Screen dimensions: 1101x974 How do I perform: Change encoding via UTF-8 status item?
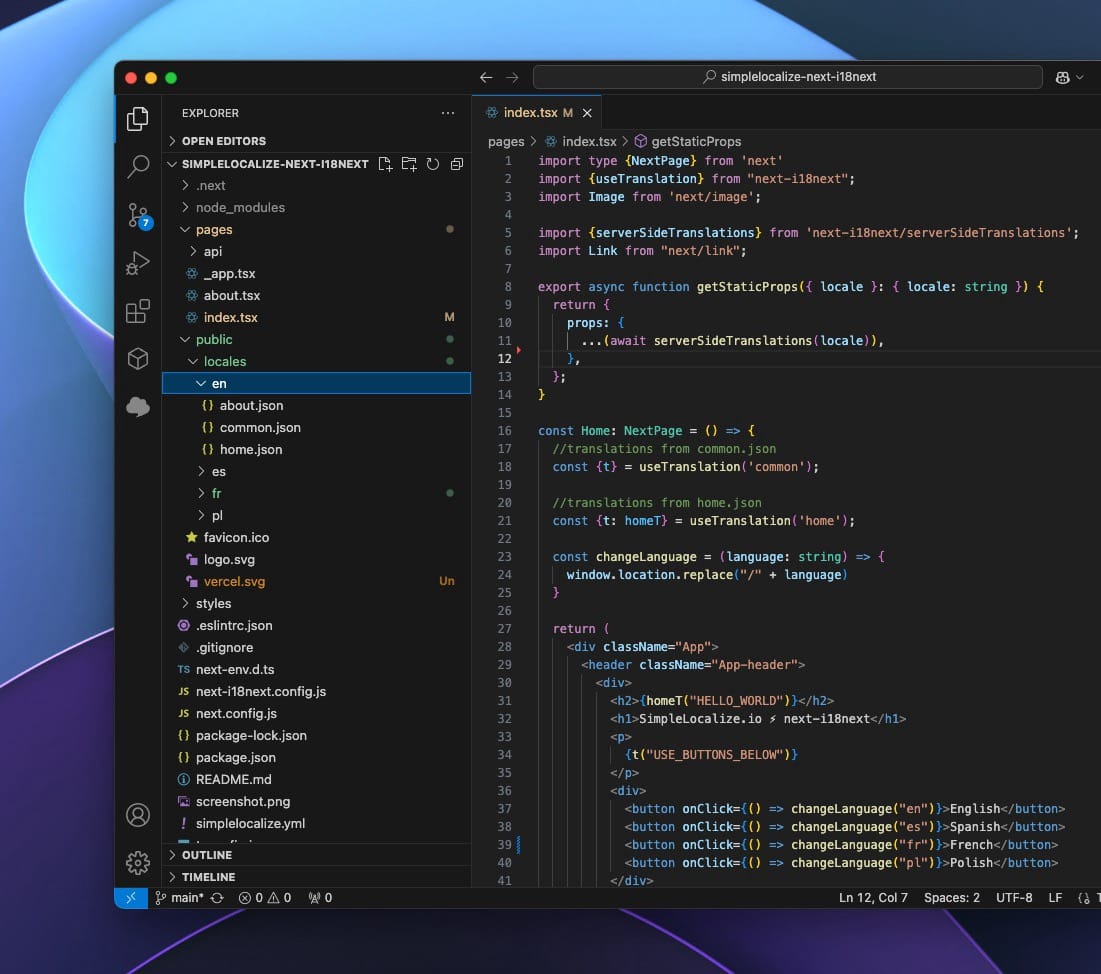click(1014, 897)
